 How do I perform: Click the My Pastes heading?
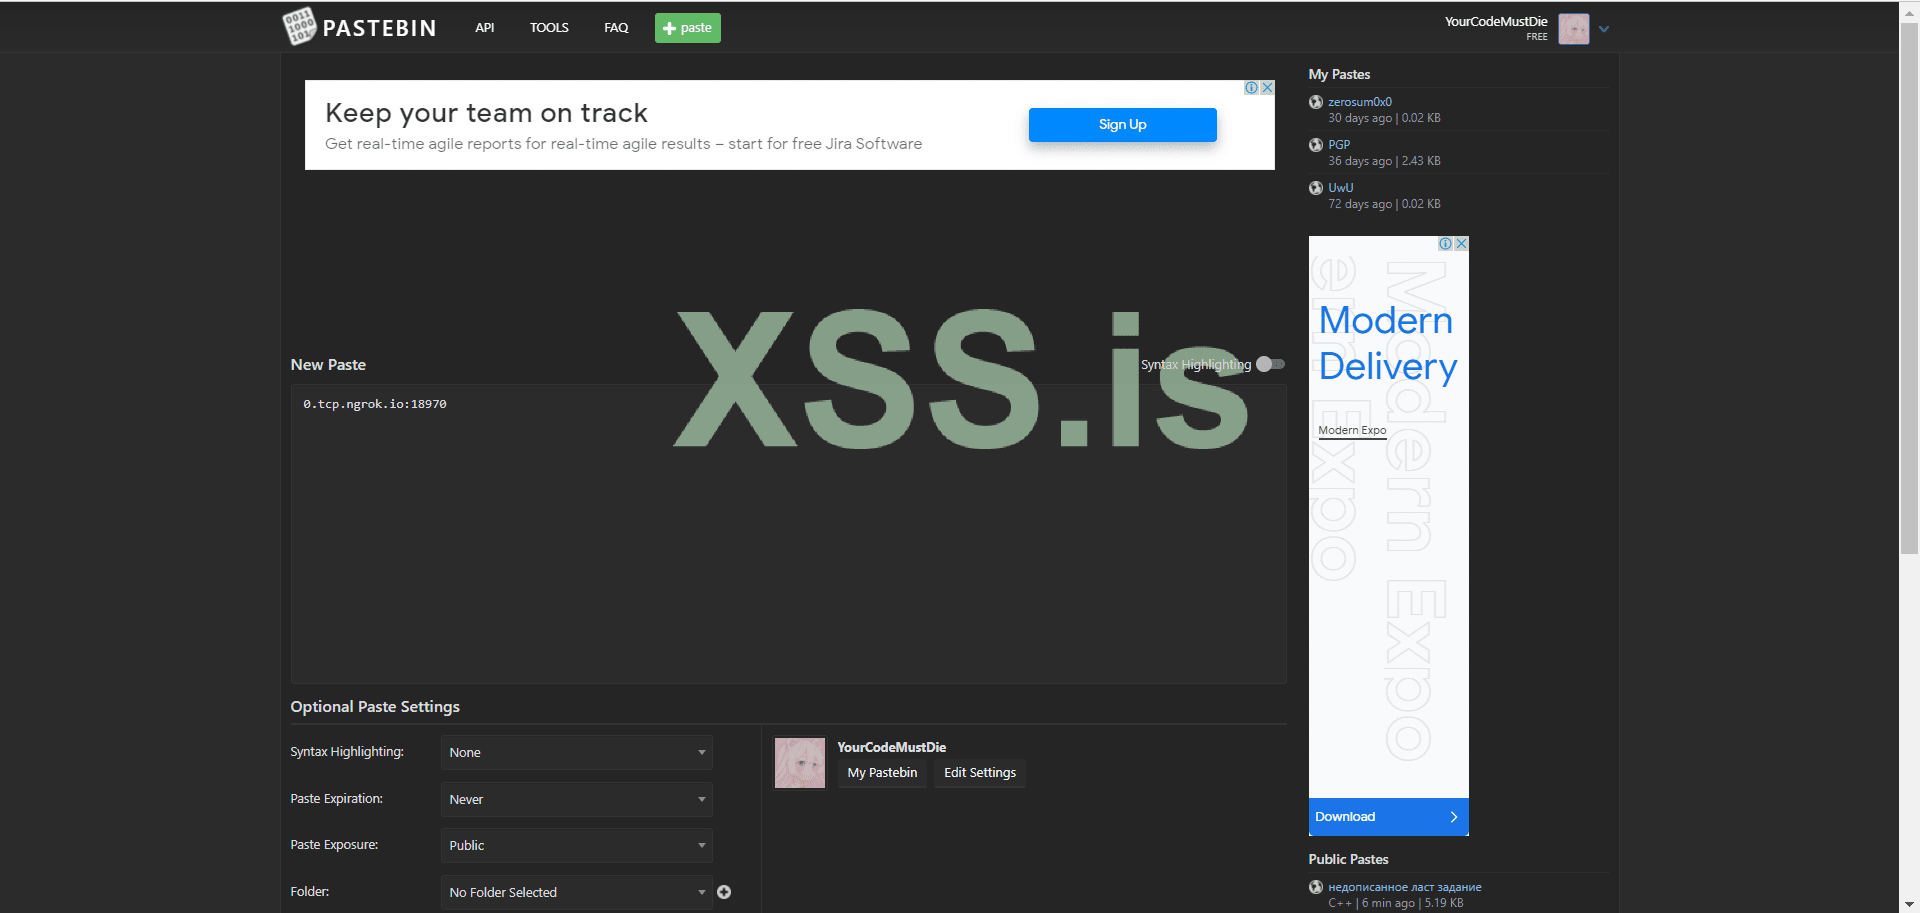[x=1339, y=74]
